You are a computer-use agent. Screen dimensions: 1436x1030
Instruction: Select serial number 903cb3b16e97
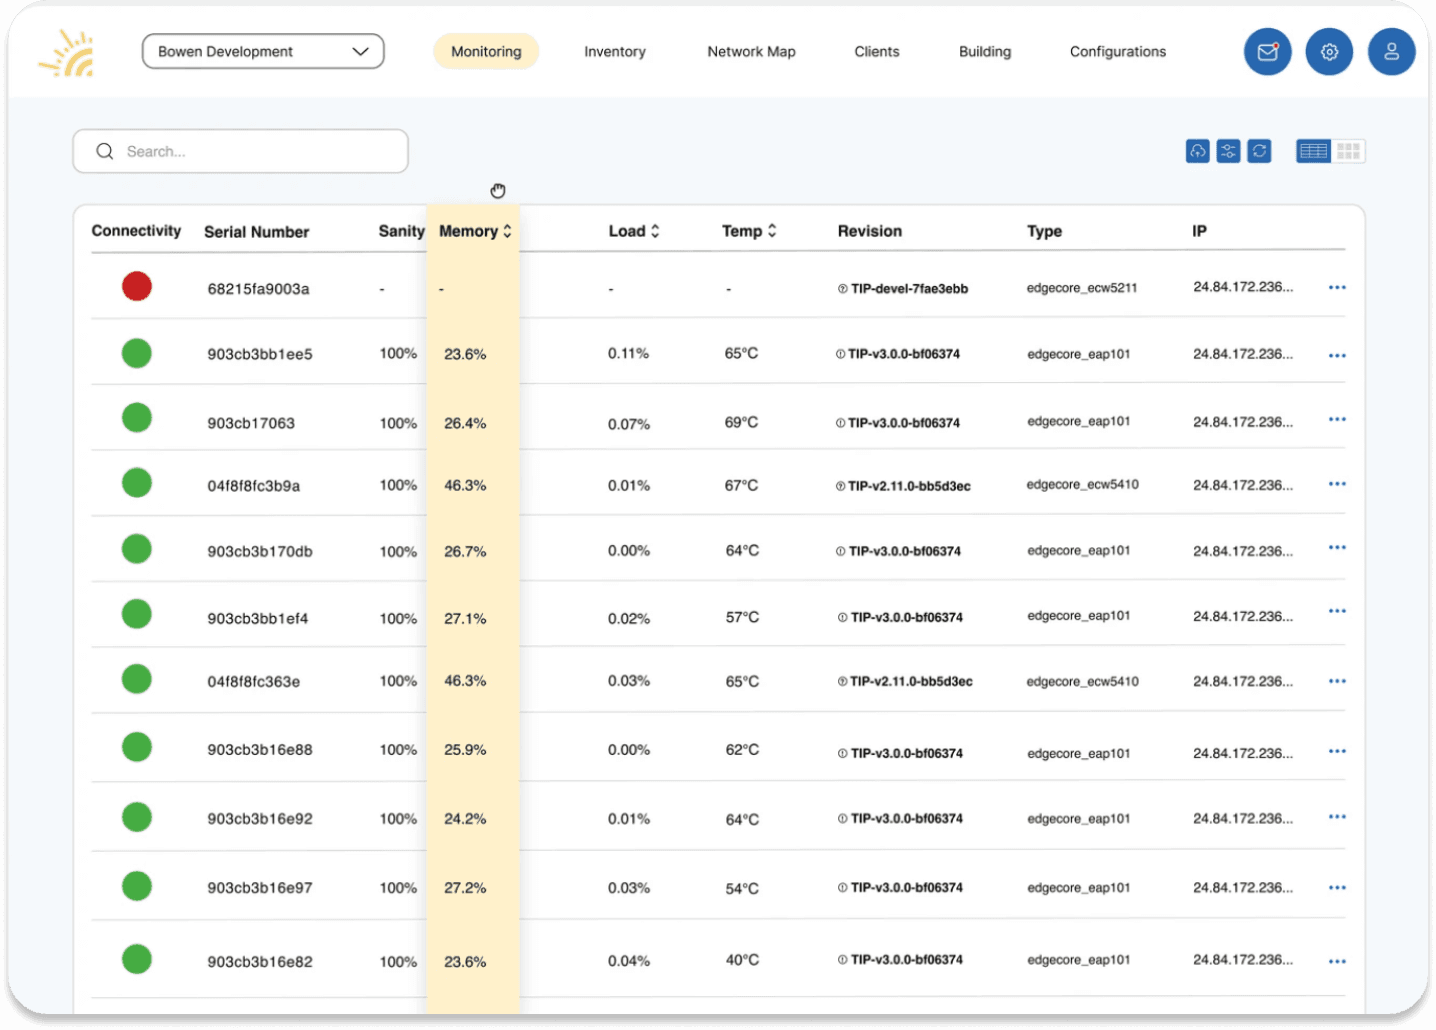click(x=260, y=888)
